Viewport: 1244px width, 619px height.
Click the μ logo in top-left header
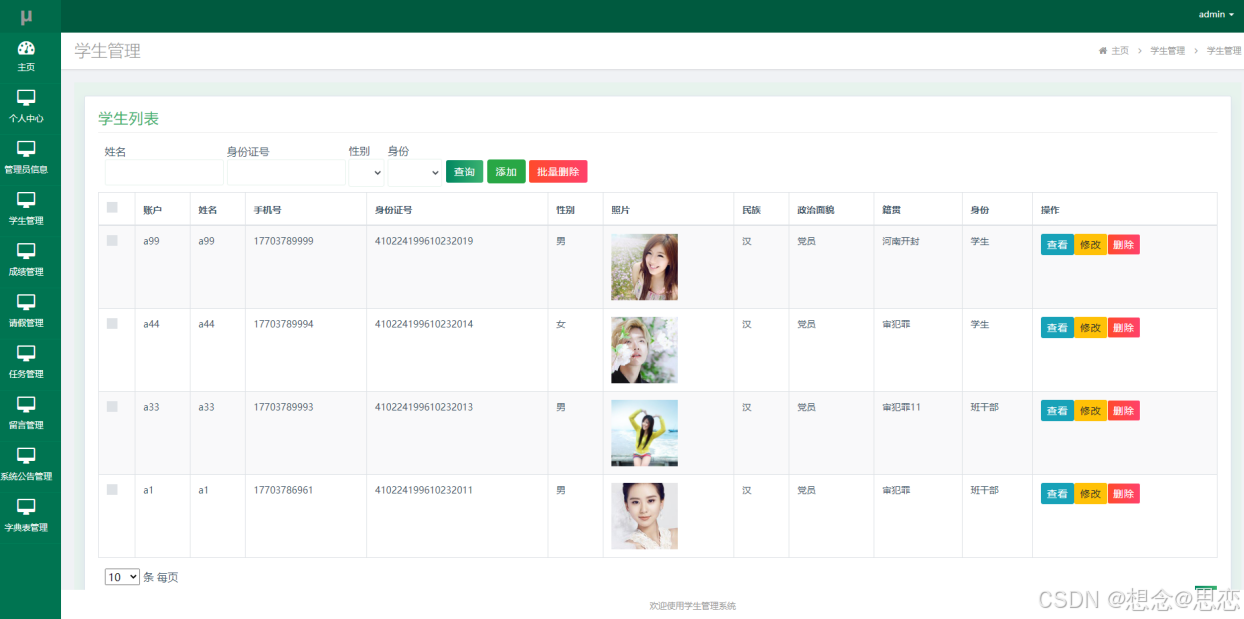[26, 16]
